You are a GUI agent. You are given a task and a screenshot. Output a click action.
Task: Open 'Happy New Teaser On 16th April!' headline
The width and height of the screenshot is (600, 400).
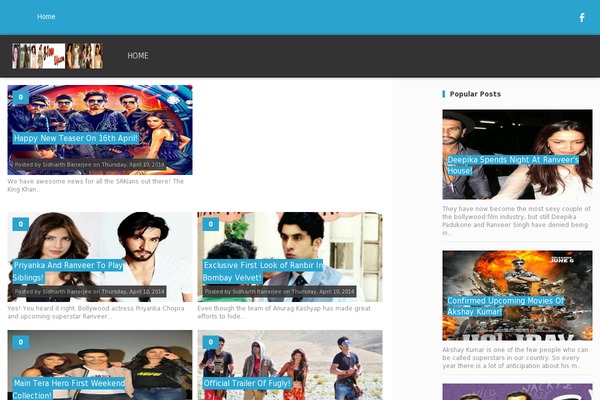(76, 138)
